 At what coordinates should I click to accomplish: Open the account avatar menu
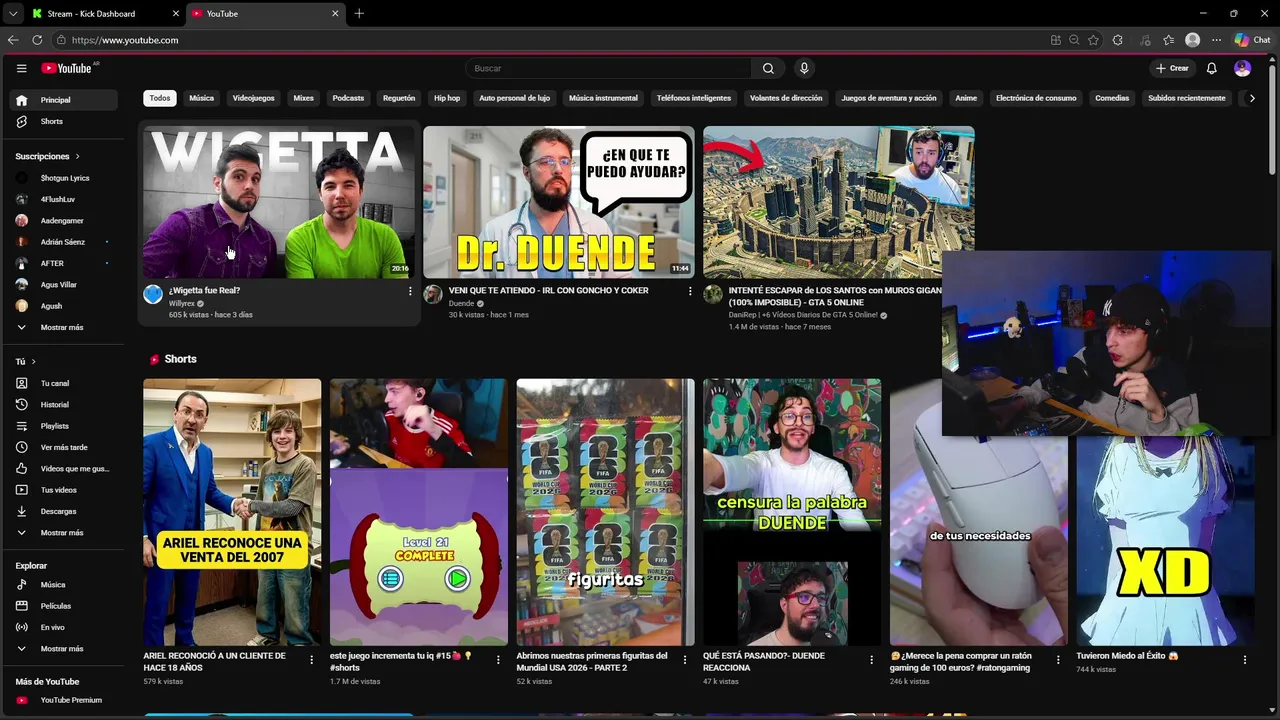click(1242, 68)
